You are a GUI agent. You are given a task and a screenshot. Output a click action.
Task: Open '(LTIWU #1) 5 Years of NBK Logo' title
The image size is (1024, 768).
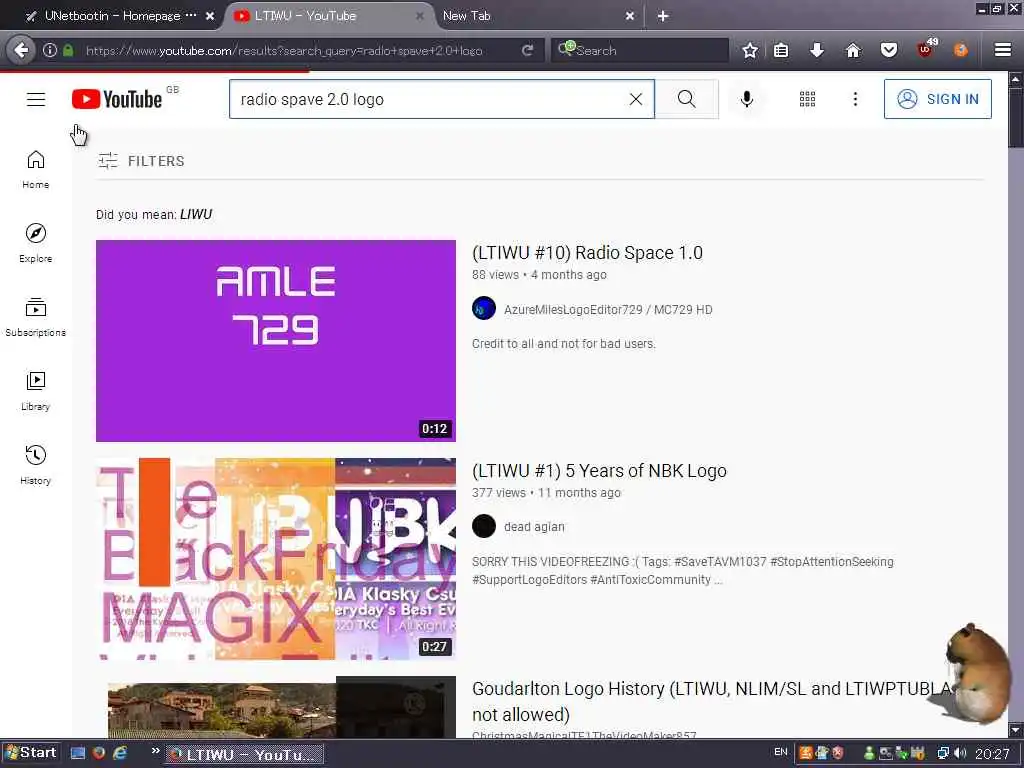click(x=599, y=471)
